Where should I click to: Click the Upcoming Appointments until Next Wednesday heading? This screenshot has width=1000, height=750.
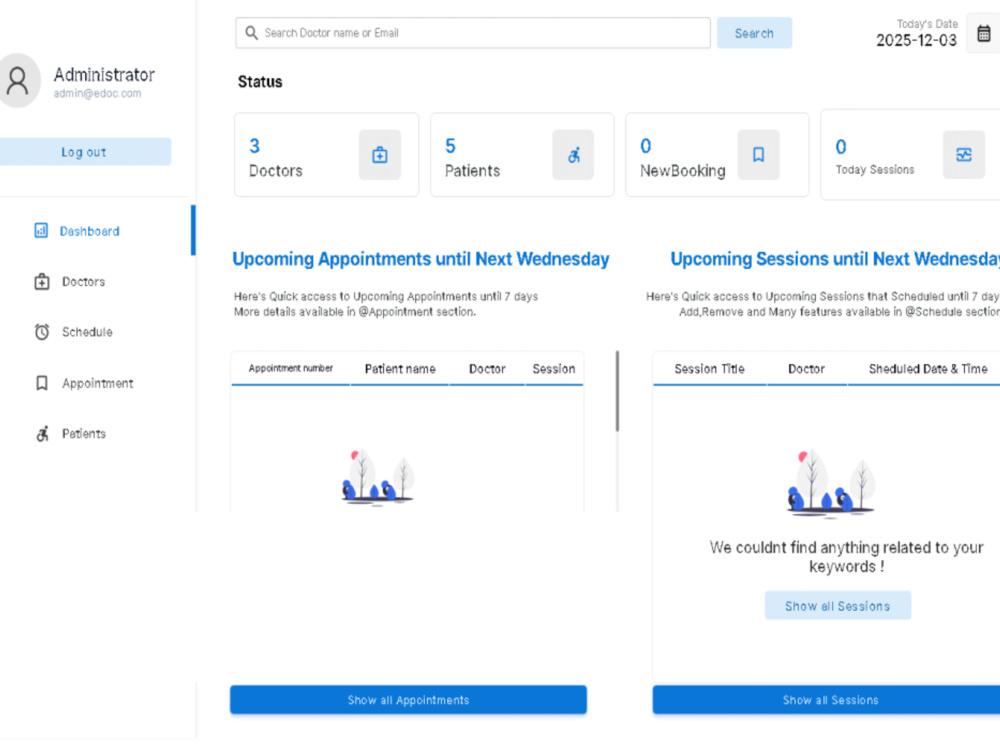(421, 259)
